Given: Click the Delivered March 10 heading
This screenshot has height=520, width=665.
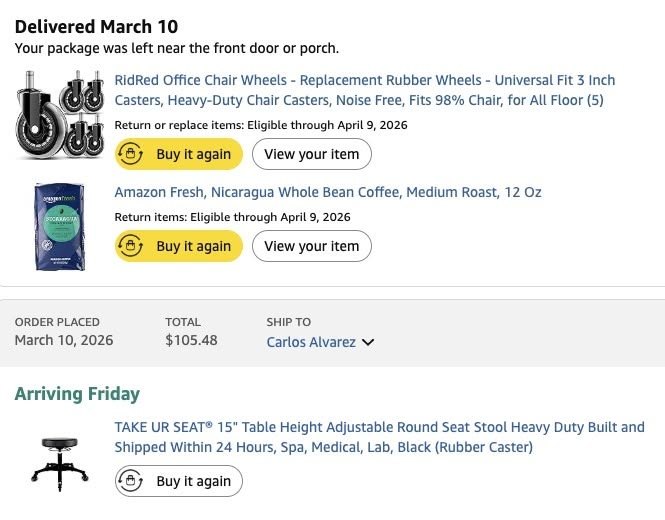Looking at the screenshot, I should coord(96,26).
